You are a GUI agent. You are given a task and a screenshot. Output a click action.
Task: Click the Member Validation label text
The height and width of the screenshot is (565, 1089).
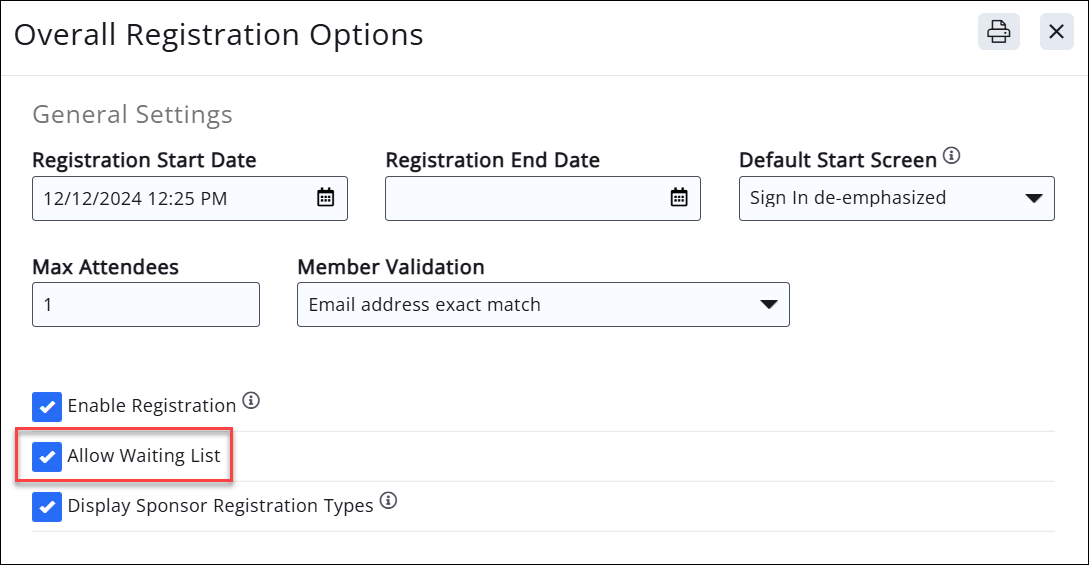(390, 267)
